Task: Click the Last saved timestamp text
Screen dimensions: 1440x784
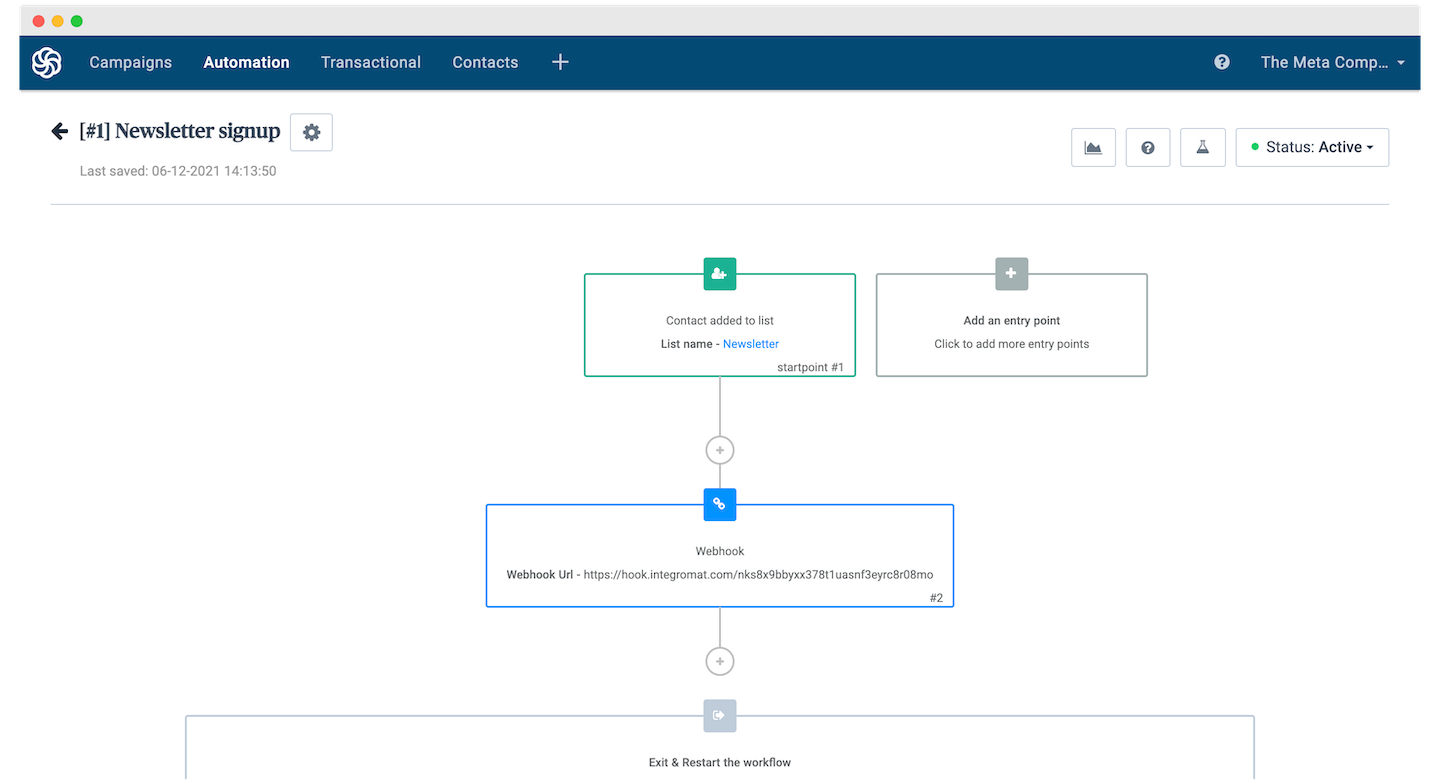Action: pyautogui.click(x=178, y=171)
